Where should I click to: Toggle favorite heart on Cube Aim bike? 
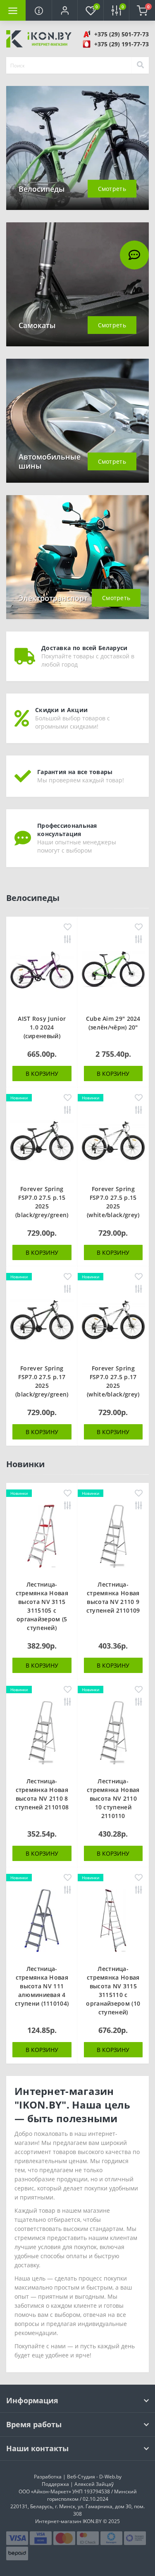click(x=139, y=926)
